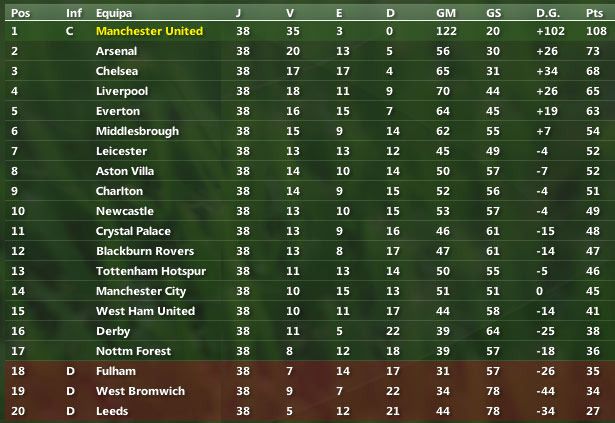Open Nottm Forest team entry
The height and width of the screenshot is (423, 615).
134,351
